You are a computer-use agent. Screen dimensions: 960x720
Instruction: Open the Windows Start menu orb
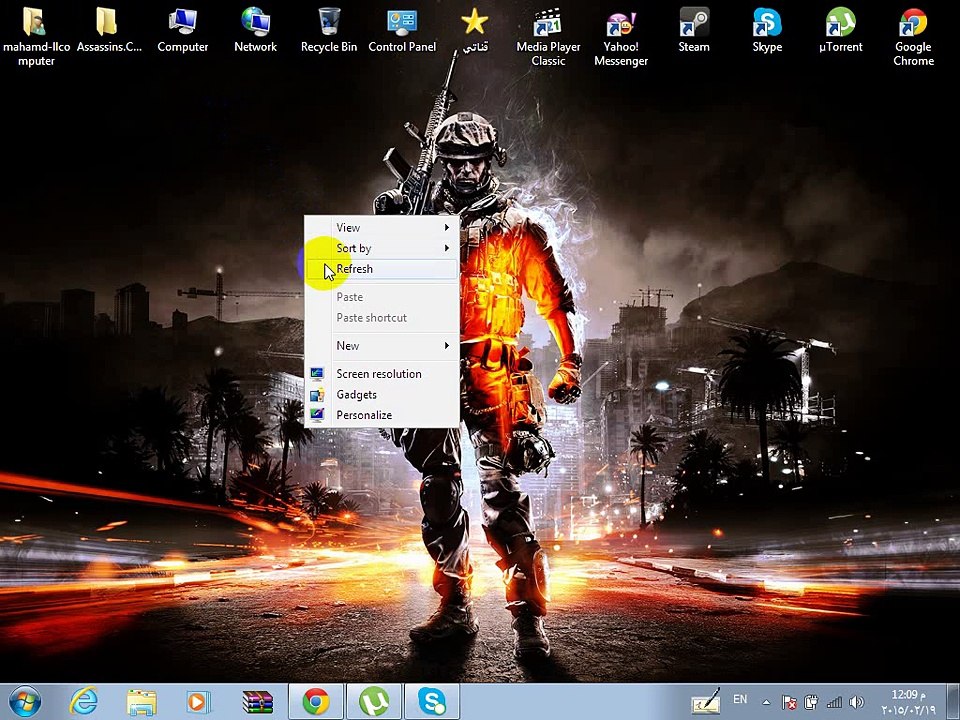[24, 702]
